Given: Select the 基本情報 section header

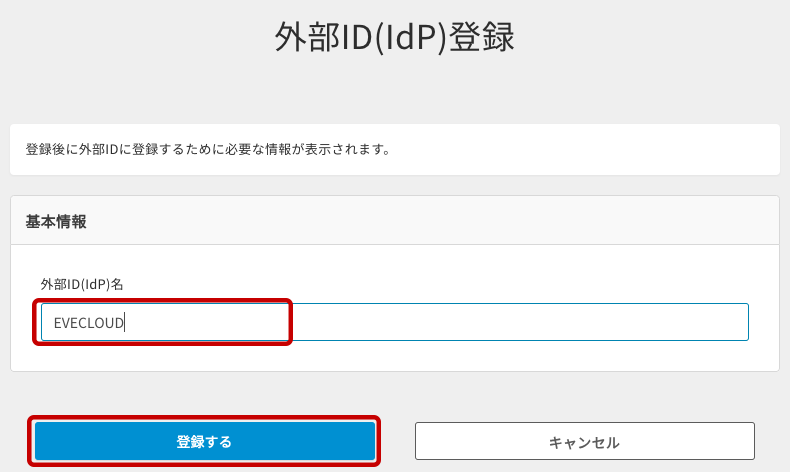Looking at the screenshot, I should [56, 222].
